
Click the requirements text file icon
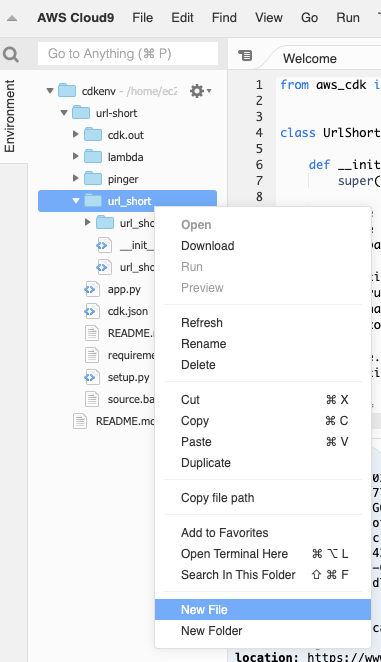point(92,355)
